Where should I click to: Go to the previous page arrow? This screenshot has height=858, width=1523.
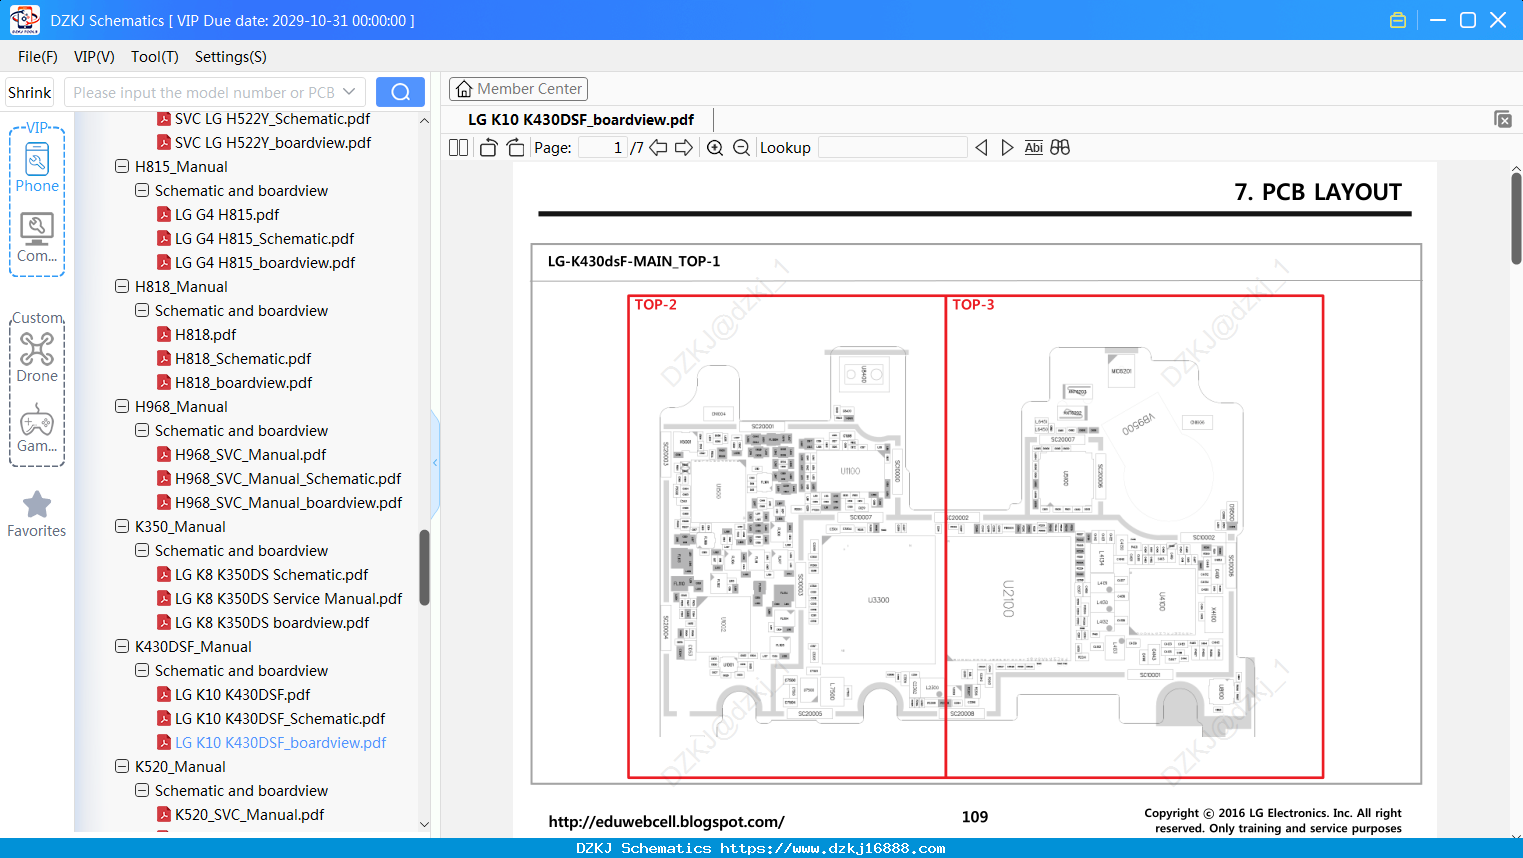(x=658, y=148)
